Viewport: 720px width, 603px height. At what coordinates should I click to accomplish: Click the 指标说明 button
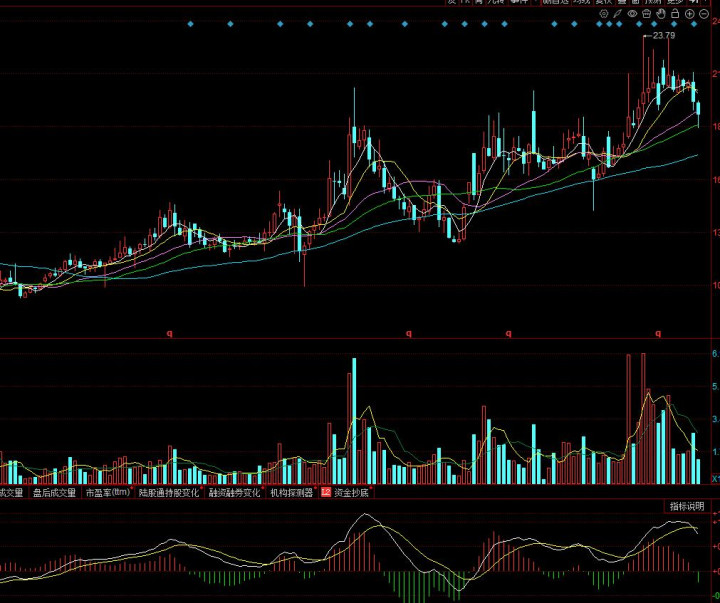pyautogui.click(x=687, y=507)
